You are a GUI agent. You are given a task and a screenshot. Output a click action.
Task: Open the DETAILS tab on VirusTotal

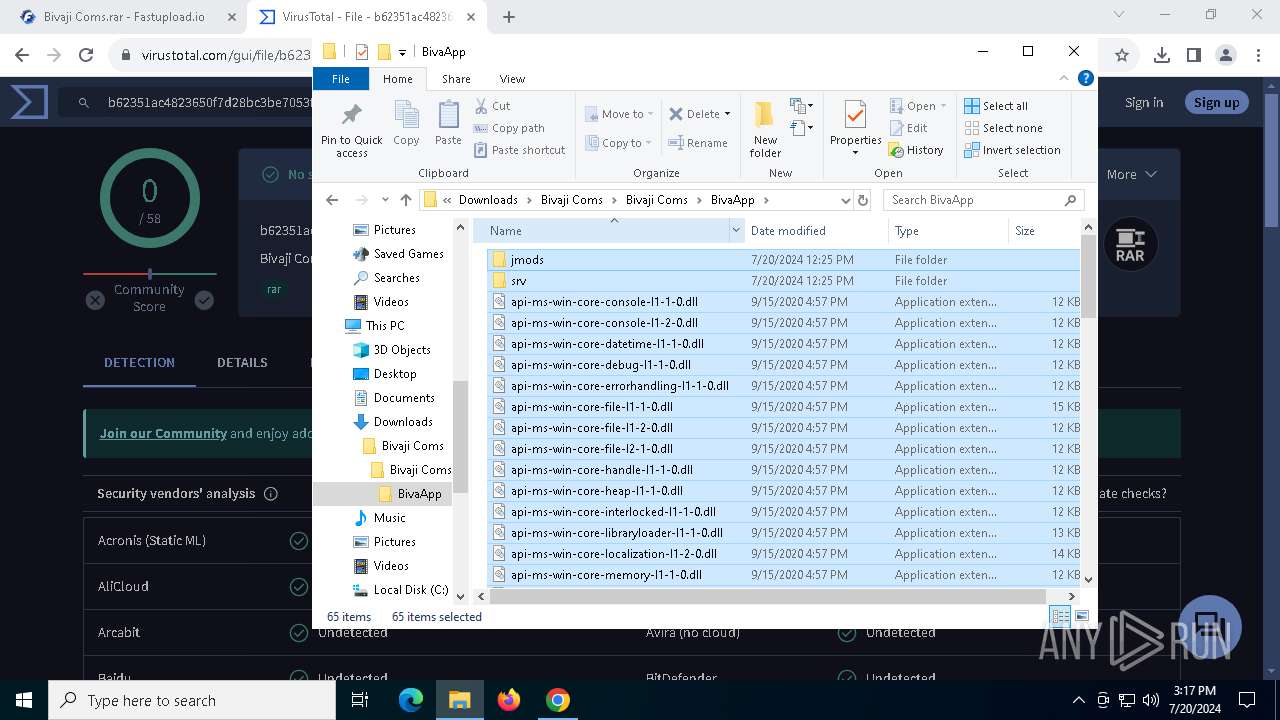pos(242,362)
